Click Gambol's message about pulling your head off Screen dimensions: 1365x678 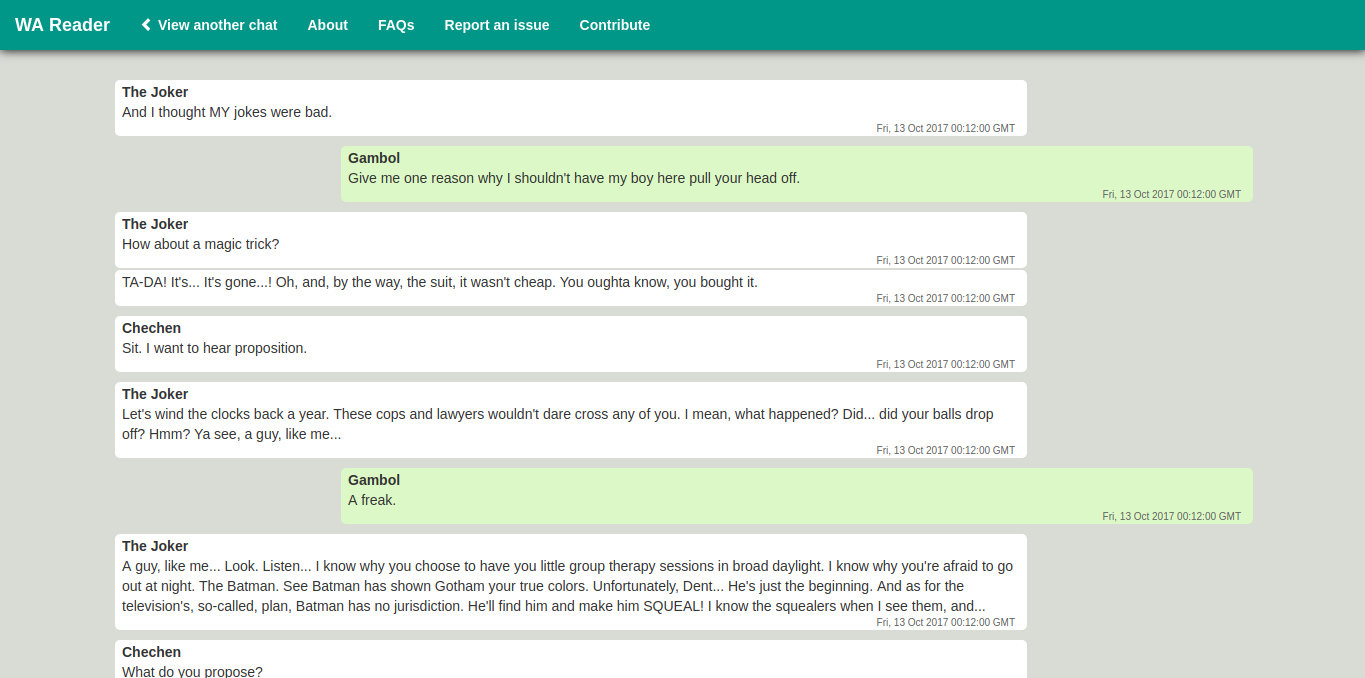pyautogui.click(x=797, y=174)
